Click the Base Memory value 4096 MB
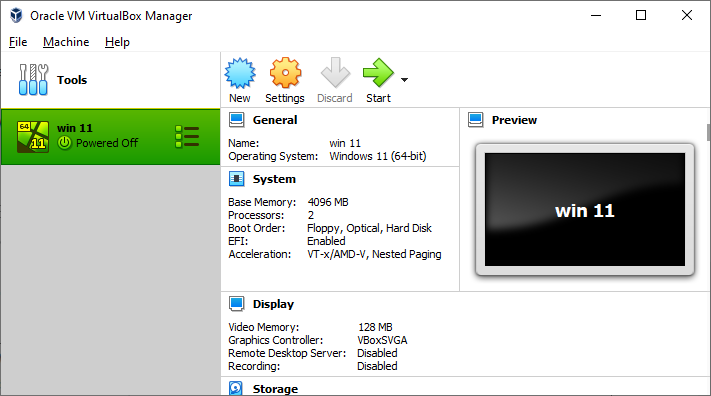This screenshot has width=711, height=396. (328, 202)
